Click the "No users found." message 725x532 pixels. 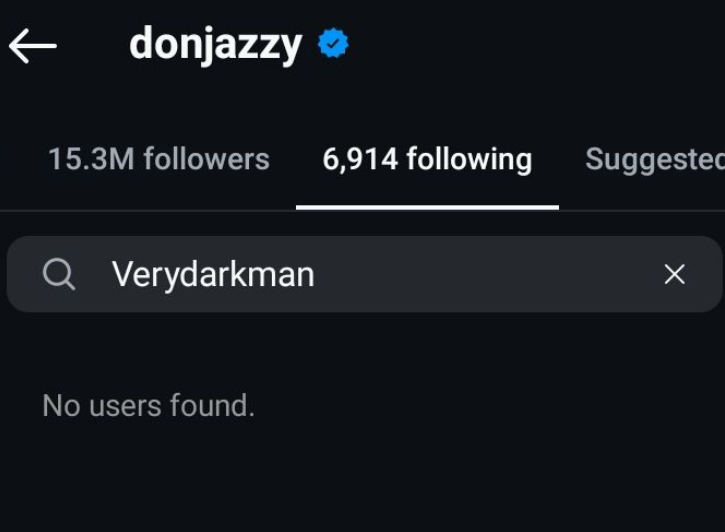(148, 405)
